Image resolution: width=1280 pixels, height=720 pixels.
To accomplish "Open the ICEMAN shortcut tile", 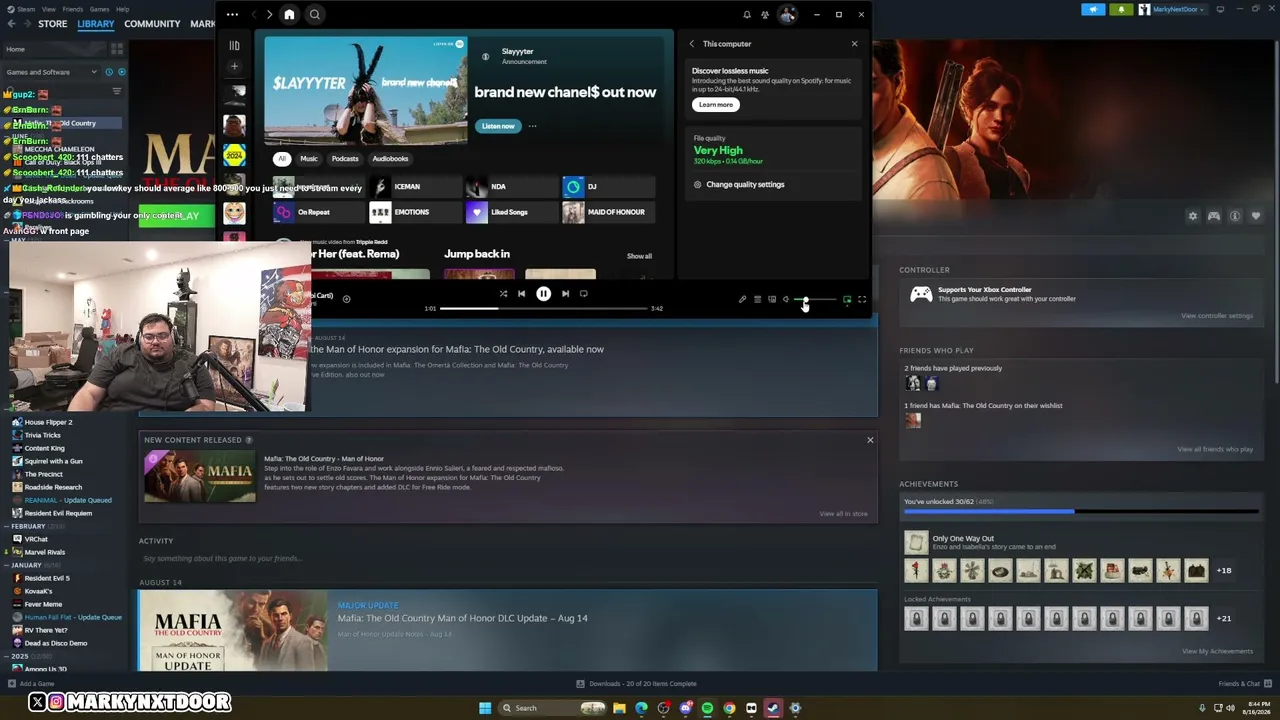I will (x=416, y=187).
